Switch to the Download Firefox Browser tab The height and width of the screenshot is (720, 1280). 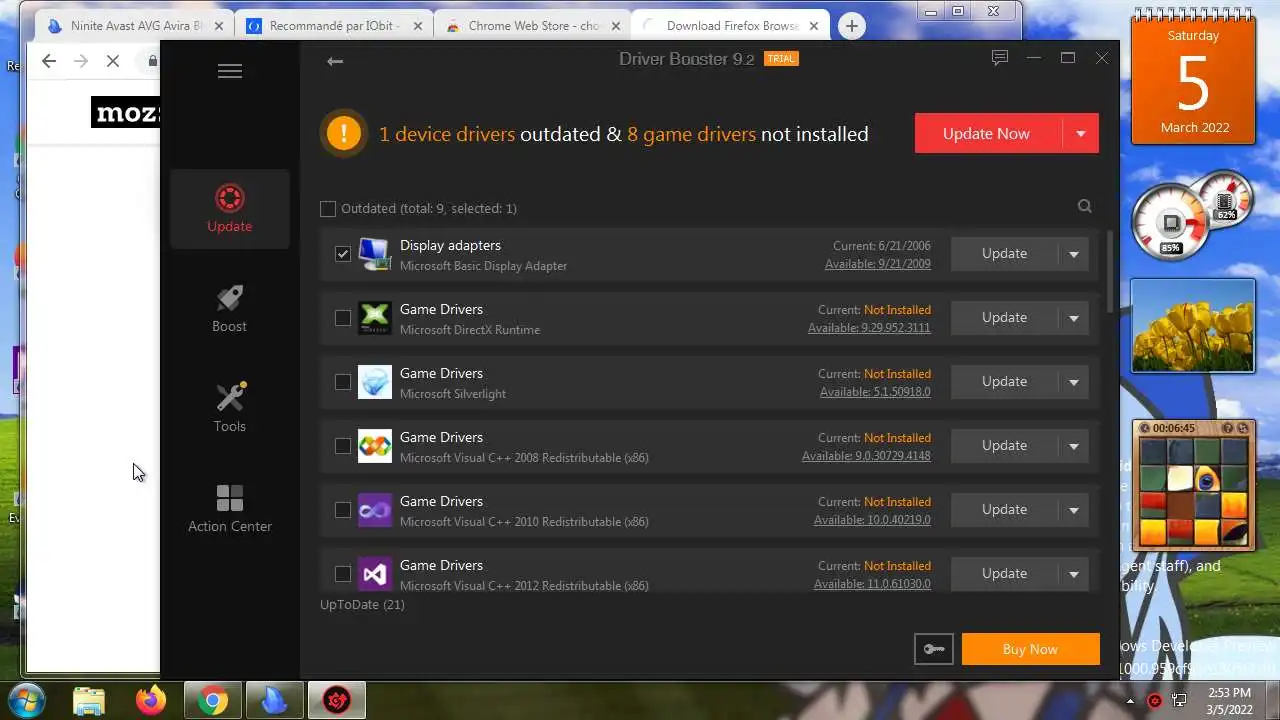[x=732, y=26]
